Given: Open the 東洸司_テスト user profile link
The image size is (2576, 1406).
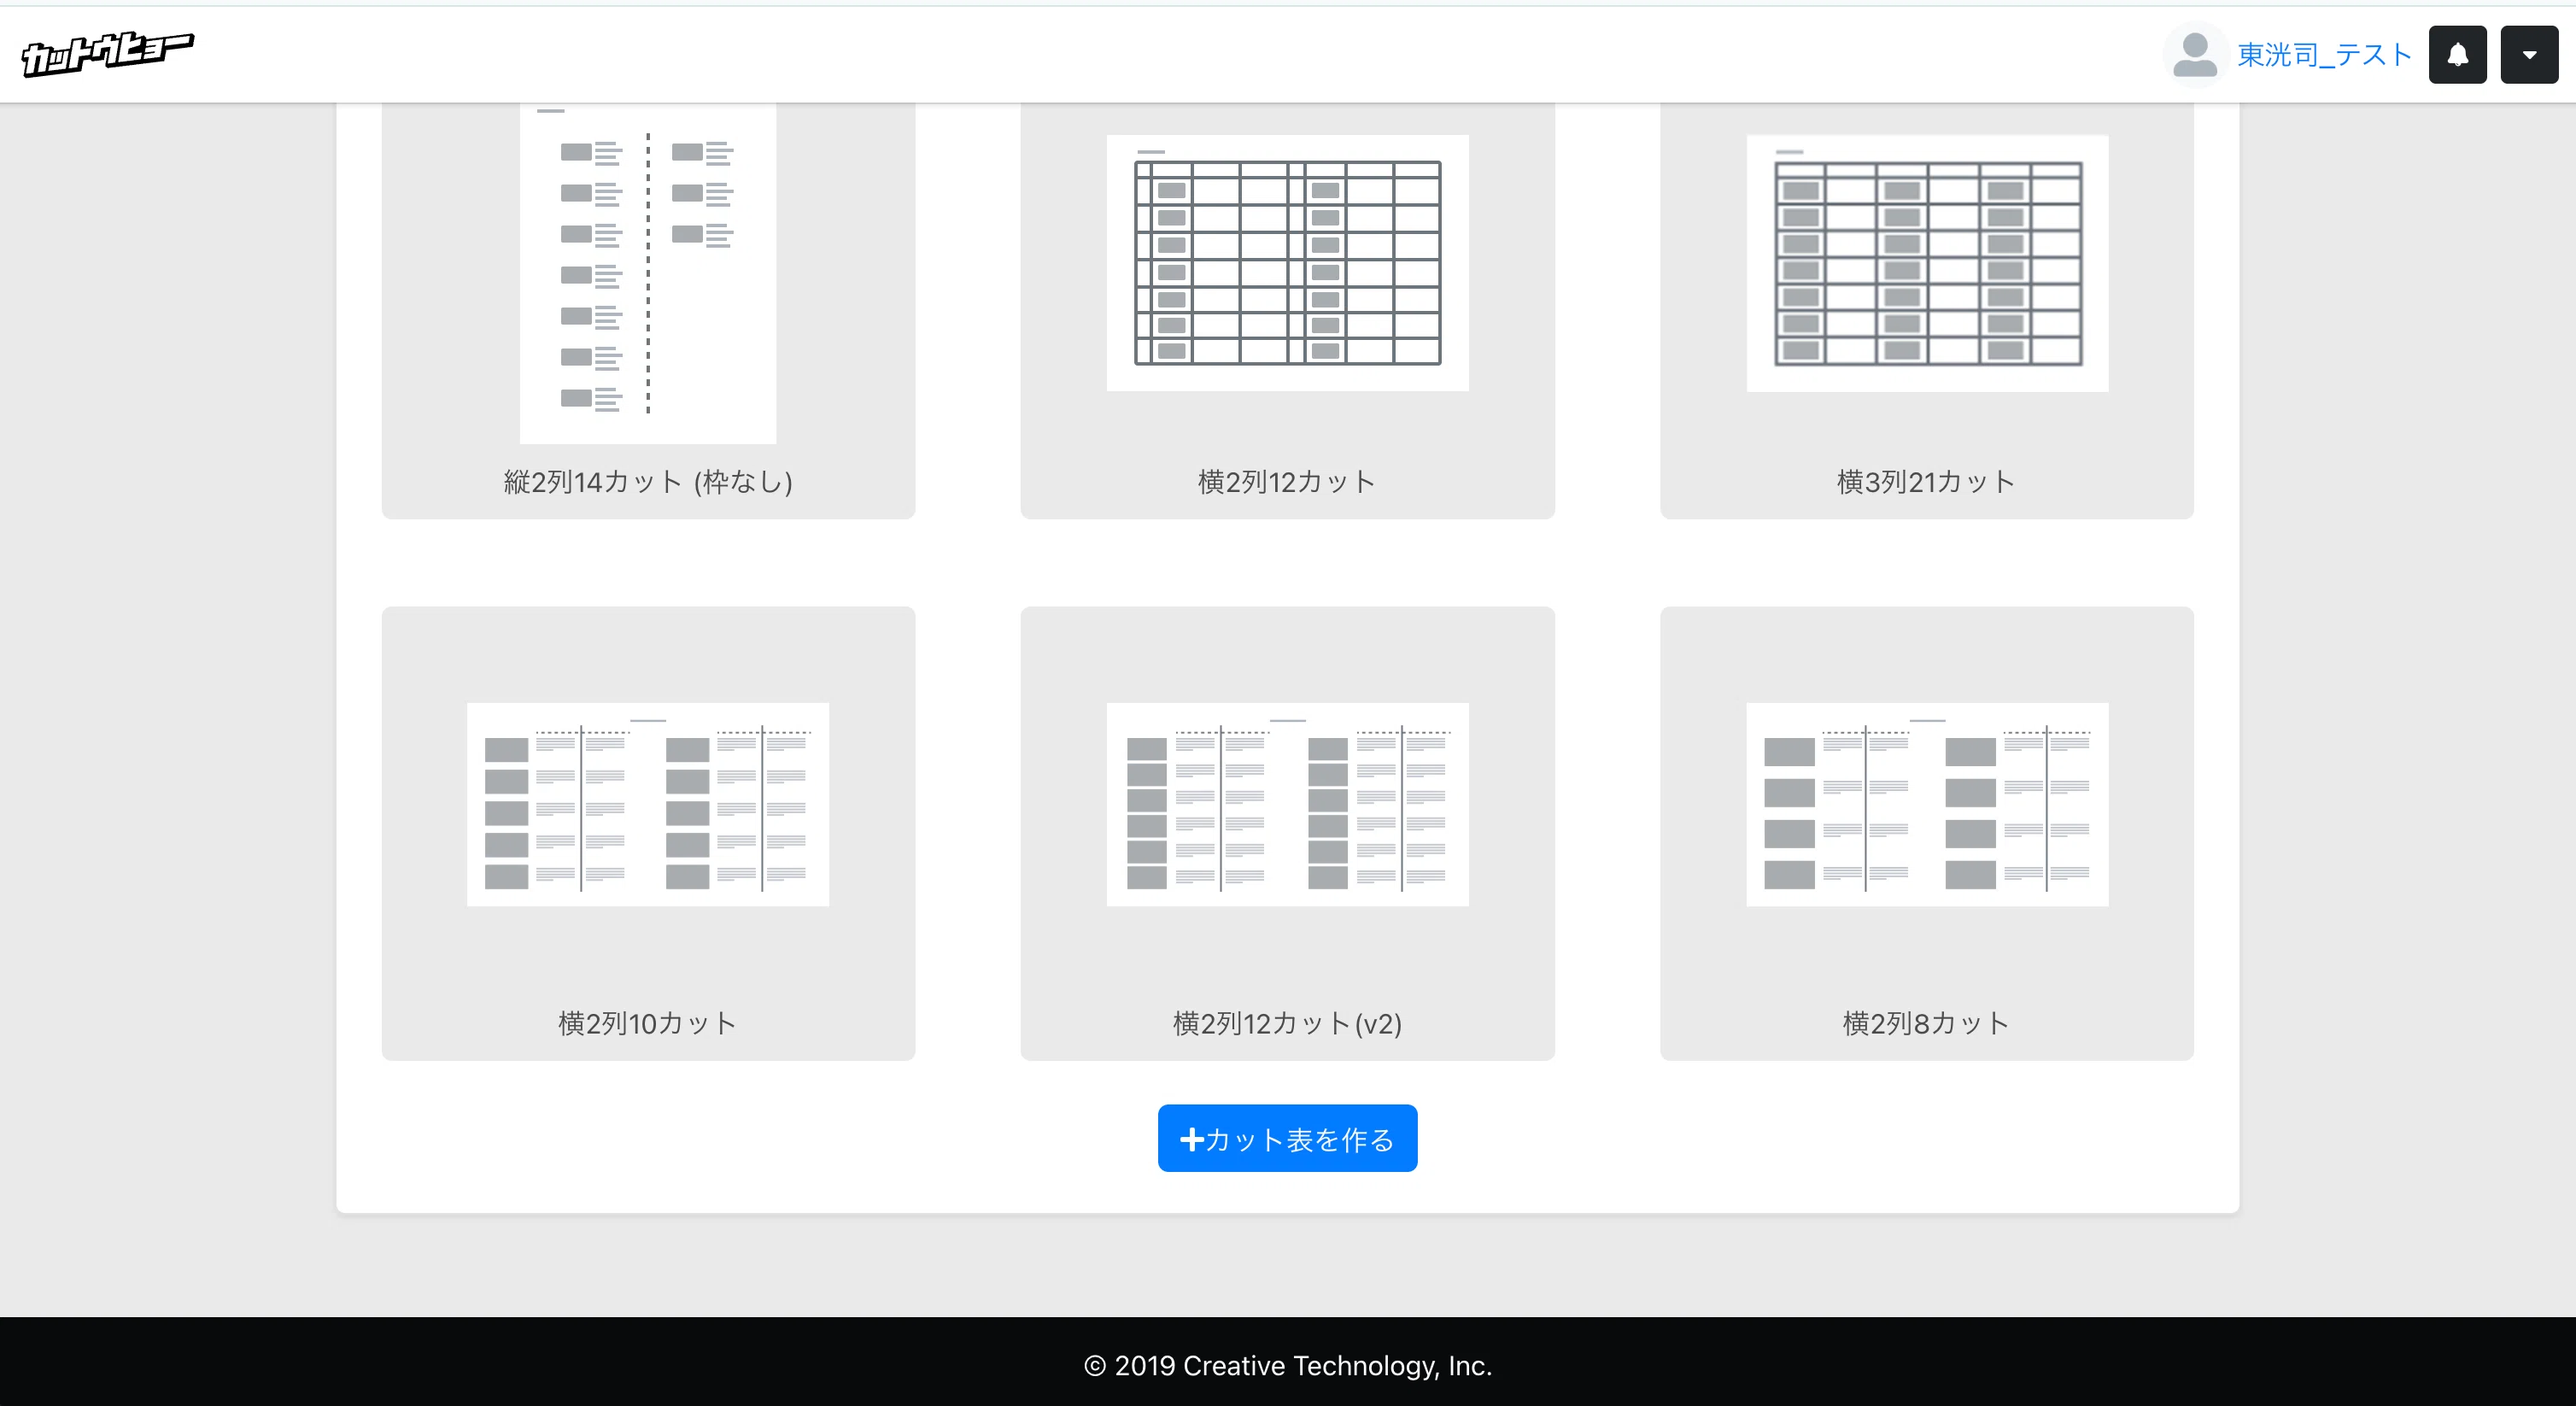Looking at the screenshot, I should (x=2324, y=55).
